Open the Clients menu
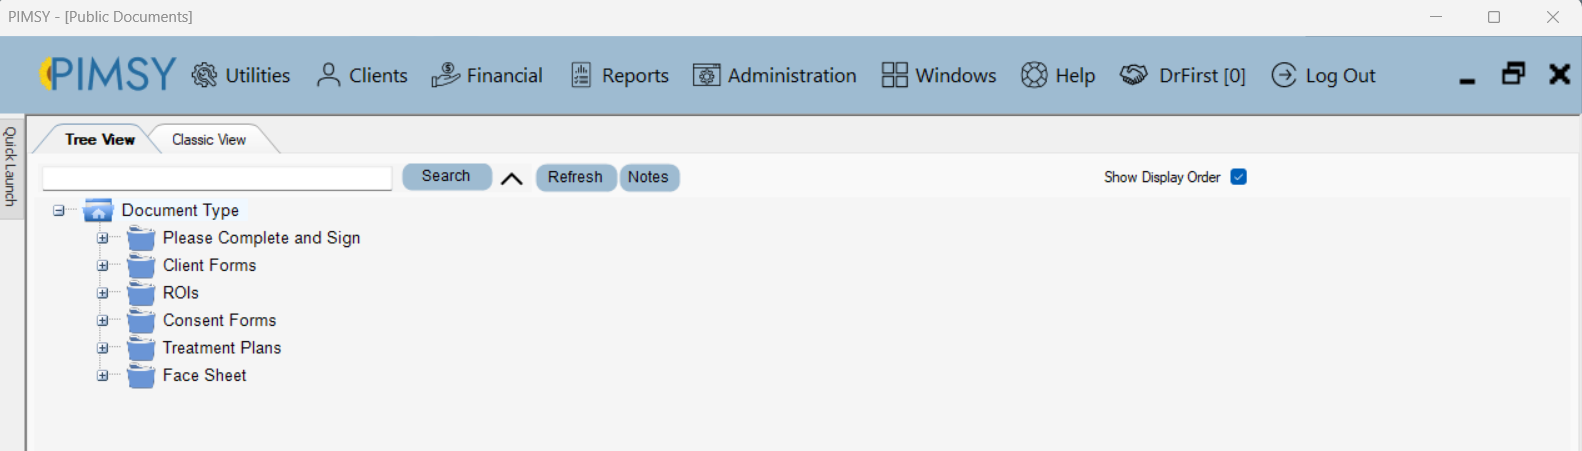The image size is (1582, 451). click(362, 75)
